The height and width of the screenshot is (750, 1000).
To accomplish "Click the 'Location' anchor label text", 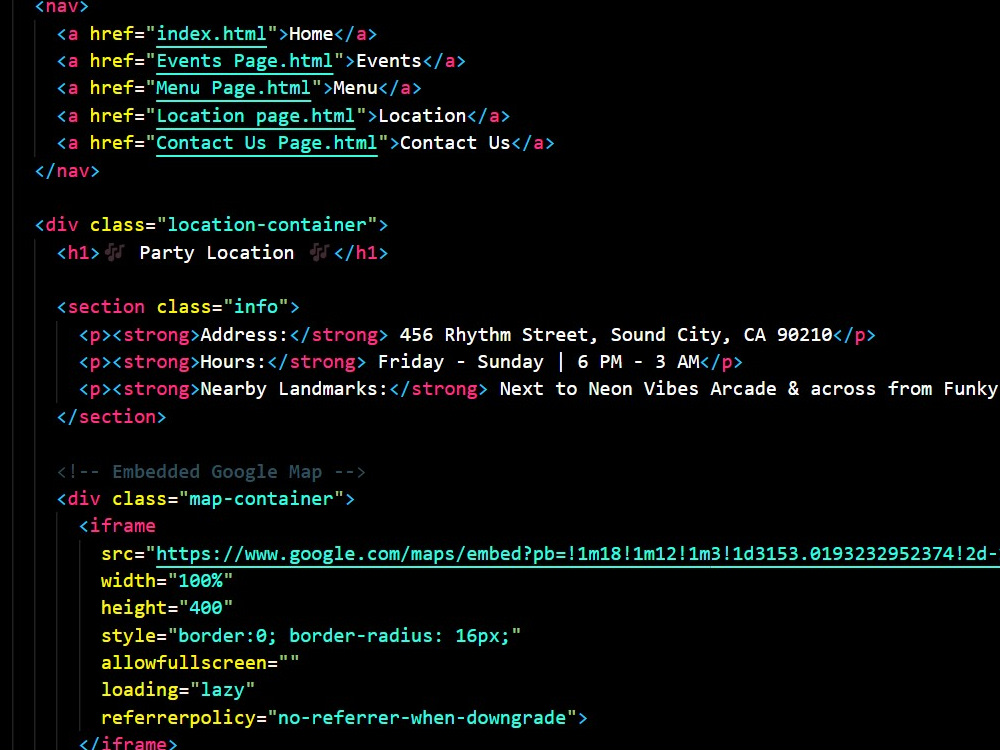I will (422, 116).
